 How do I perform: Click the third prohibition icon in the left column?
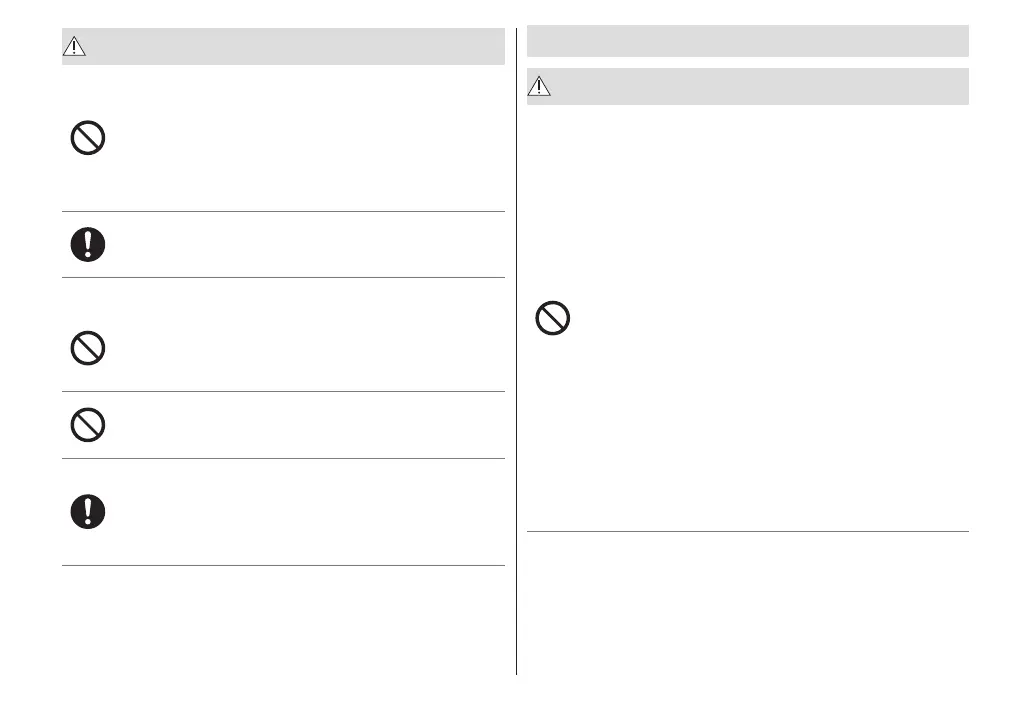88,425
